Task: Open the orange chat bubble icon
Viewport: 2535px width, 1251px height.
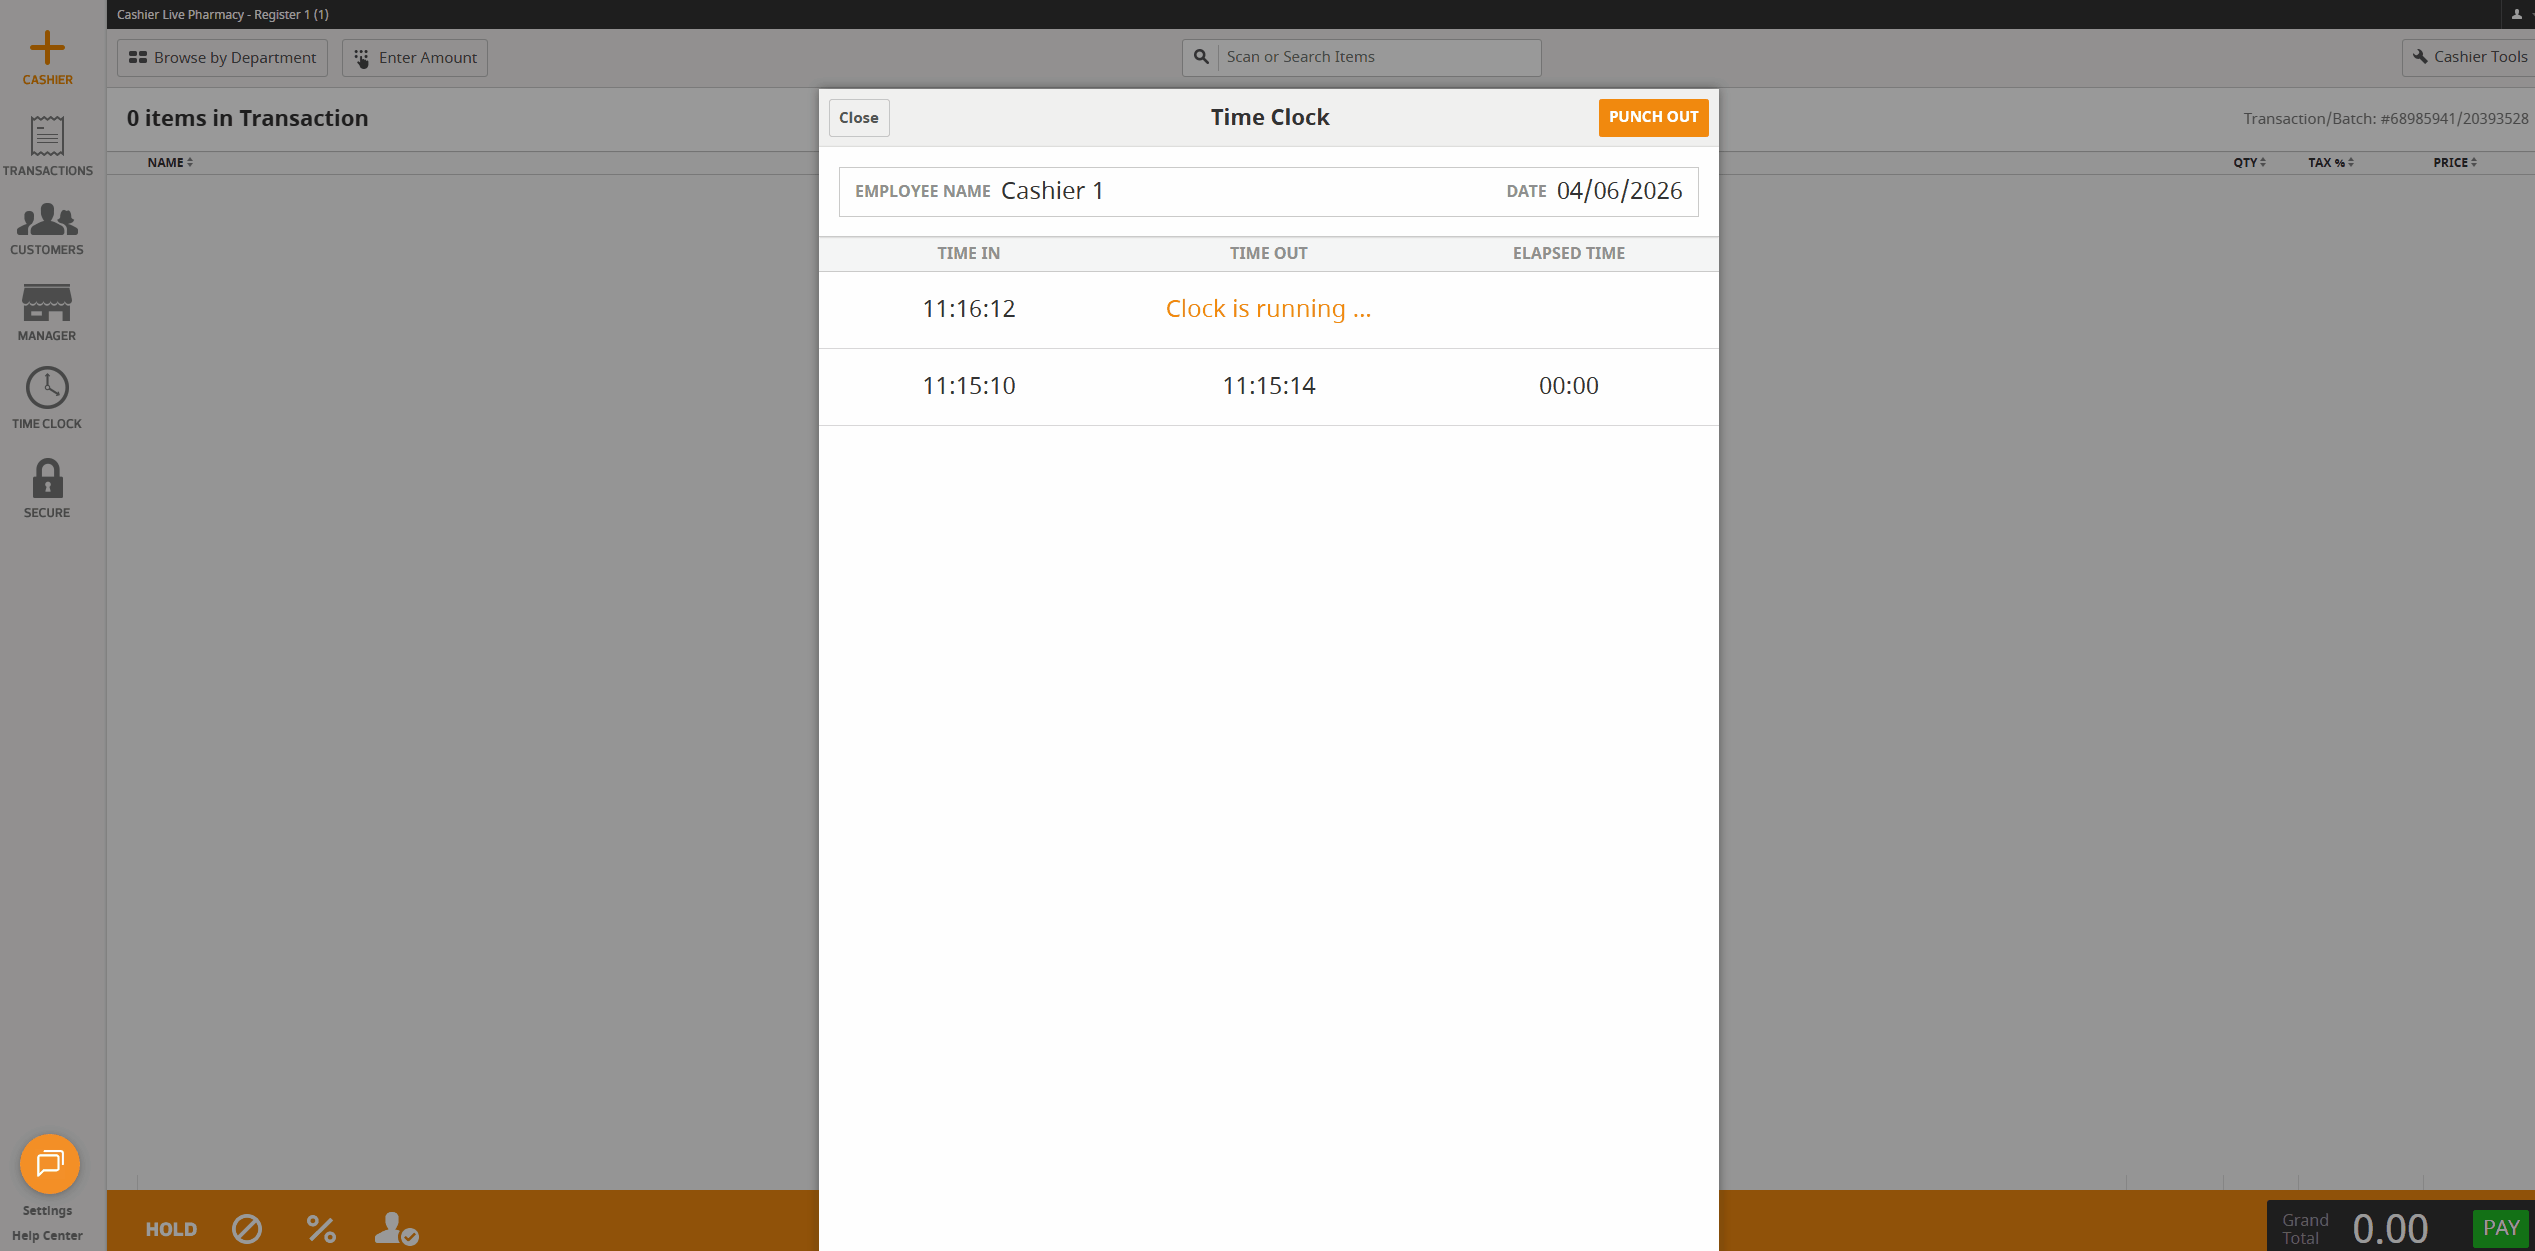Action: 50,1163
